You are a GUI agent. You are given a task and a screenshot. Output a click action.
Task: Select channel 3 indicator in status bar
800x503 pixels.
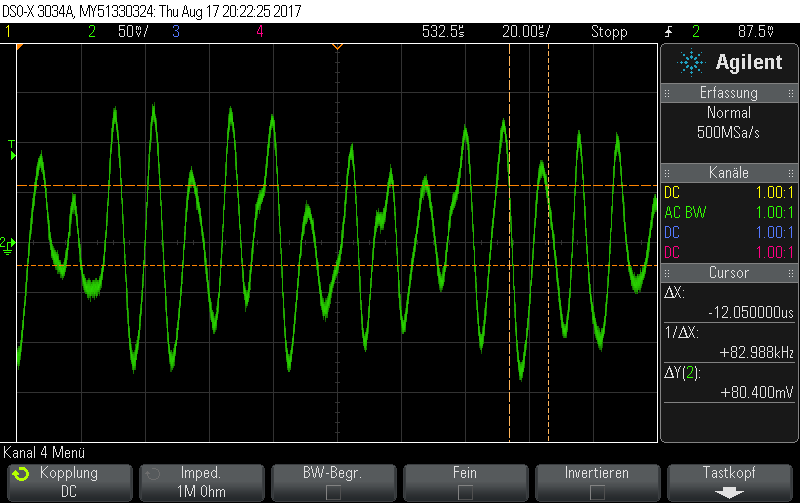tap(176, 32)
